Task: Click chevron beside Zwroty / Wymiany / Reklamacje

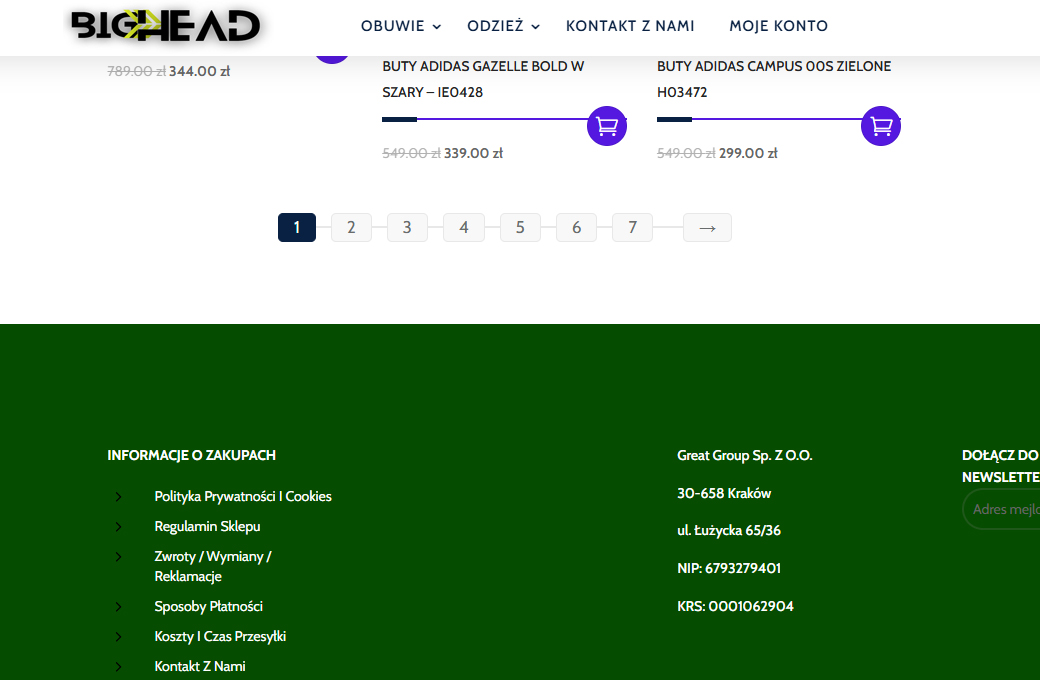Action: [119, 557]
